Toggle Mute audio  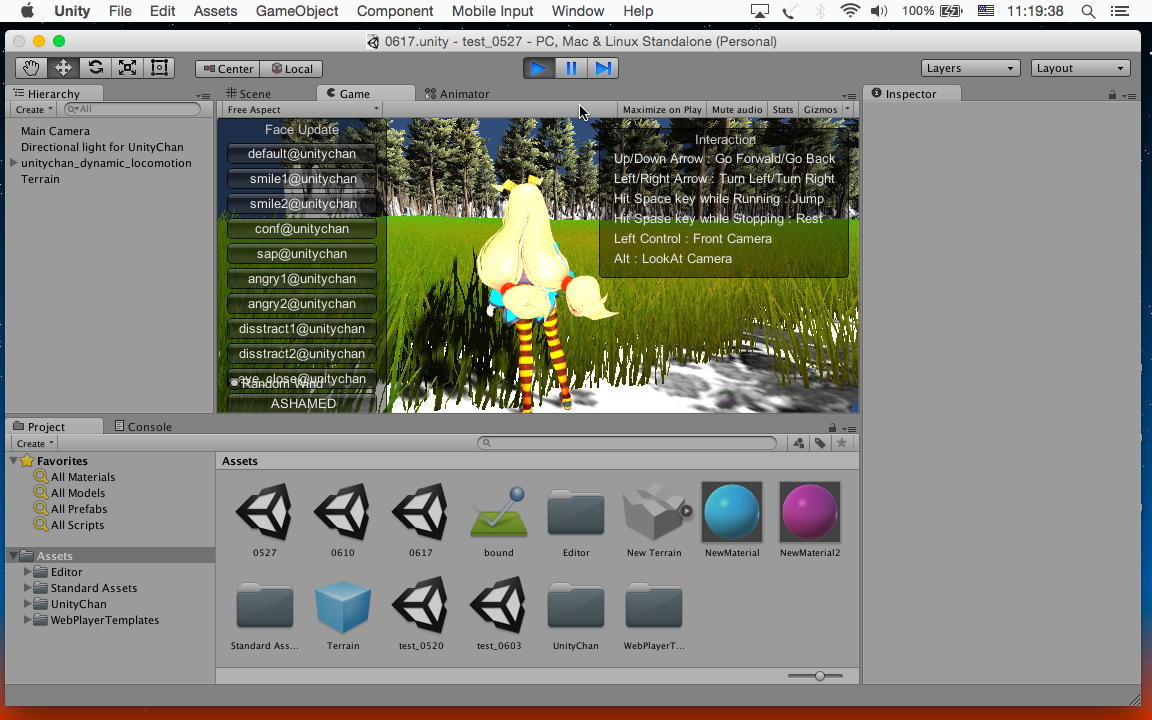pos(737,109)
